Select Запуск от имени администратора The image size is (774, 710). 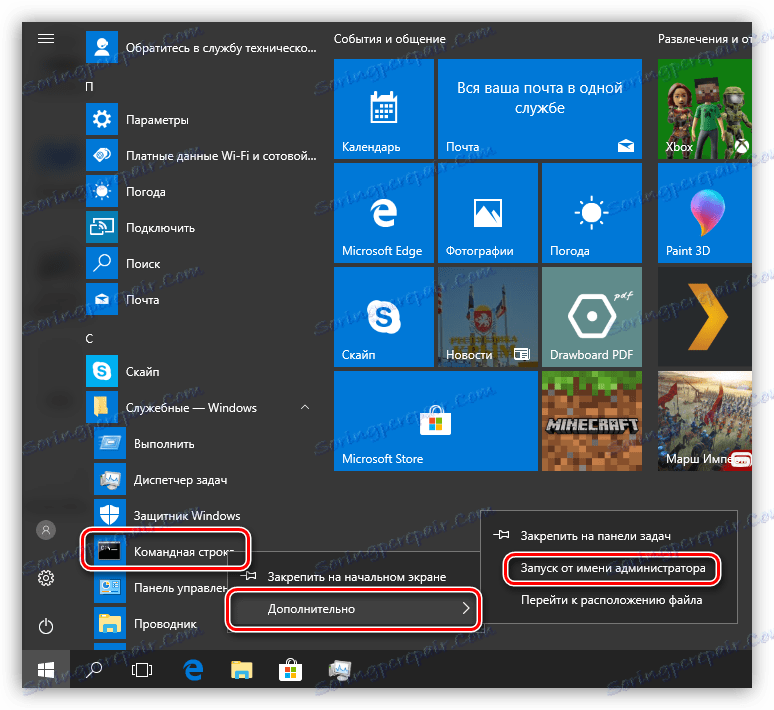tap(612, 568)
